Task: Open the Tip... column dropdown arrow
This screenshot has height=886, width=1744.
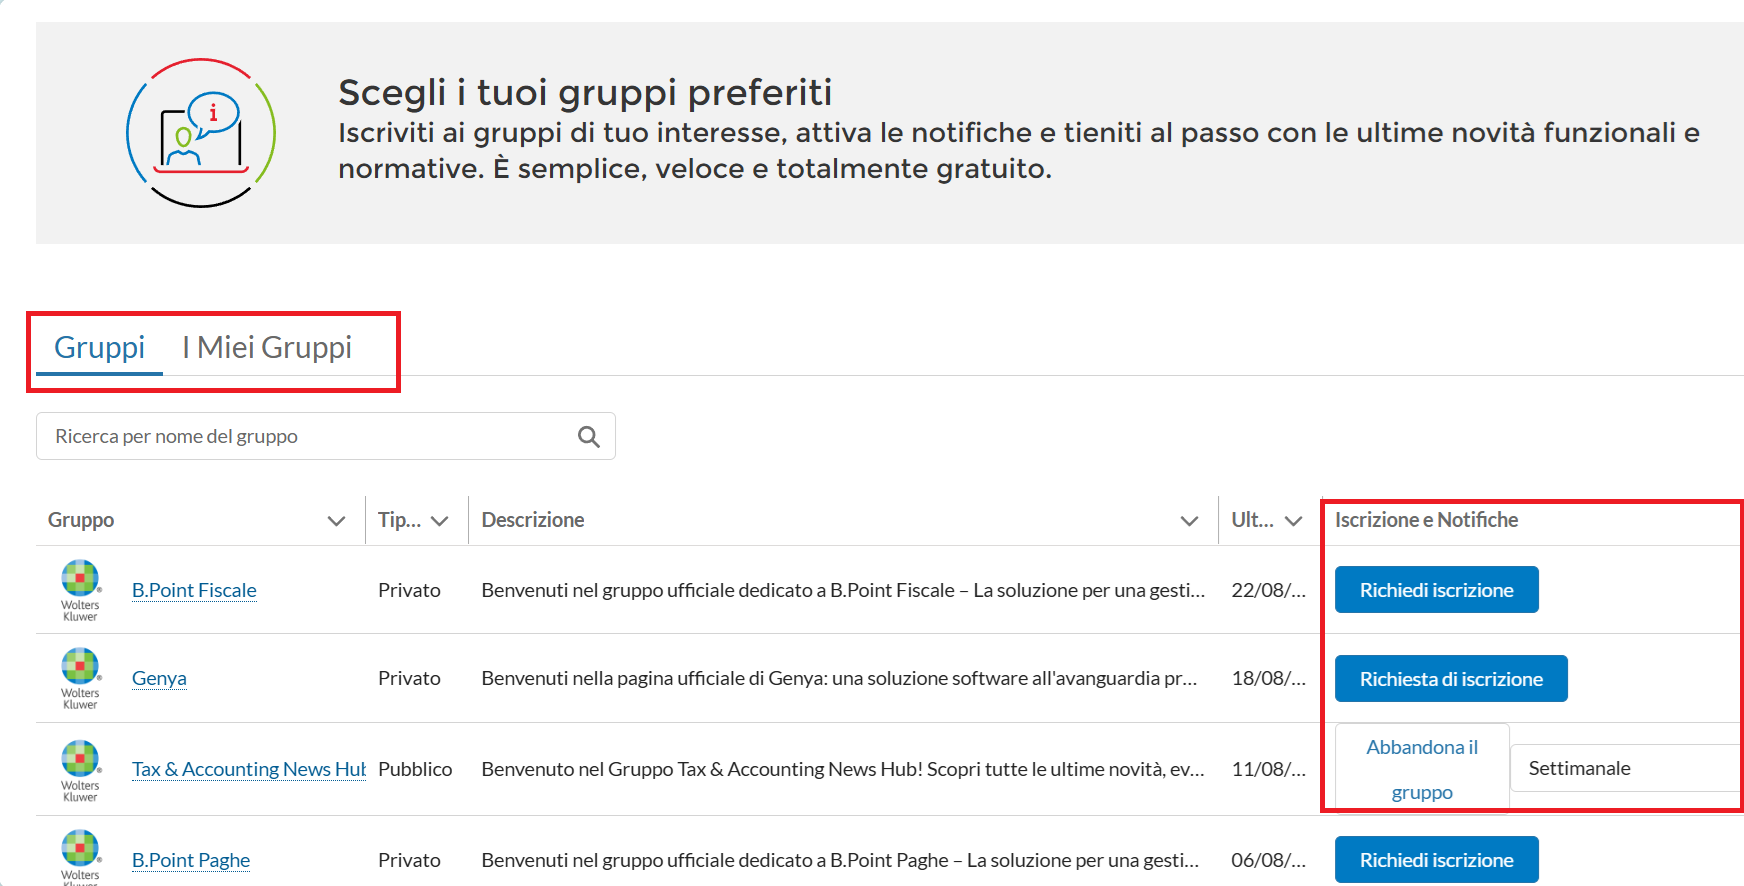Action: [x=439, y=521]
